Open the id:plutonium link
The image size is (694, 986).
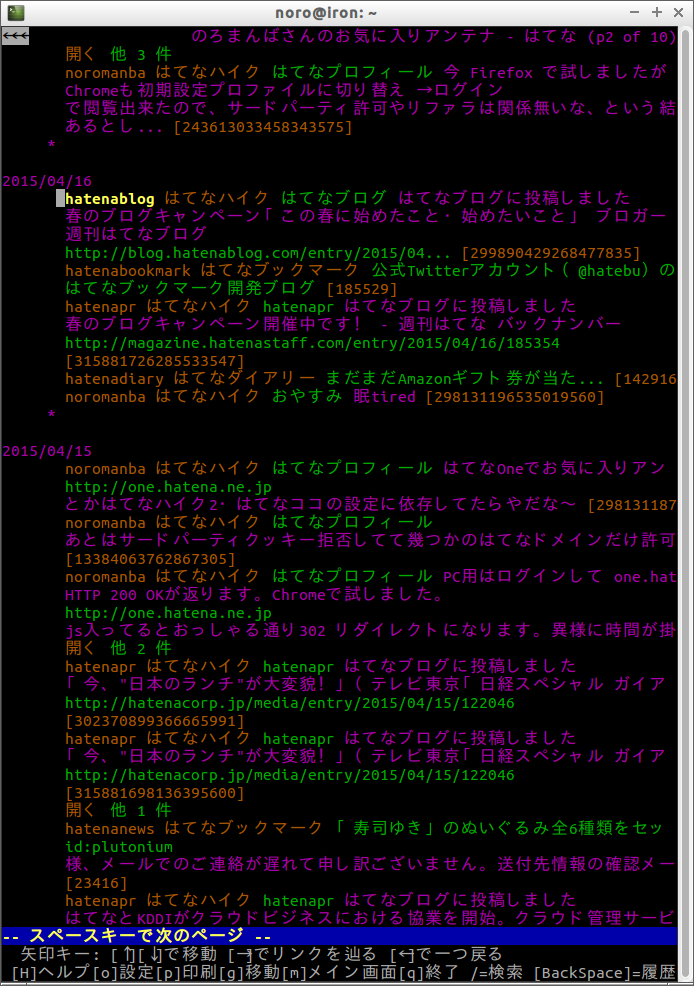click(x=119, y=846)
